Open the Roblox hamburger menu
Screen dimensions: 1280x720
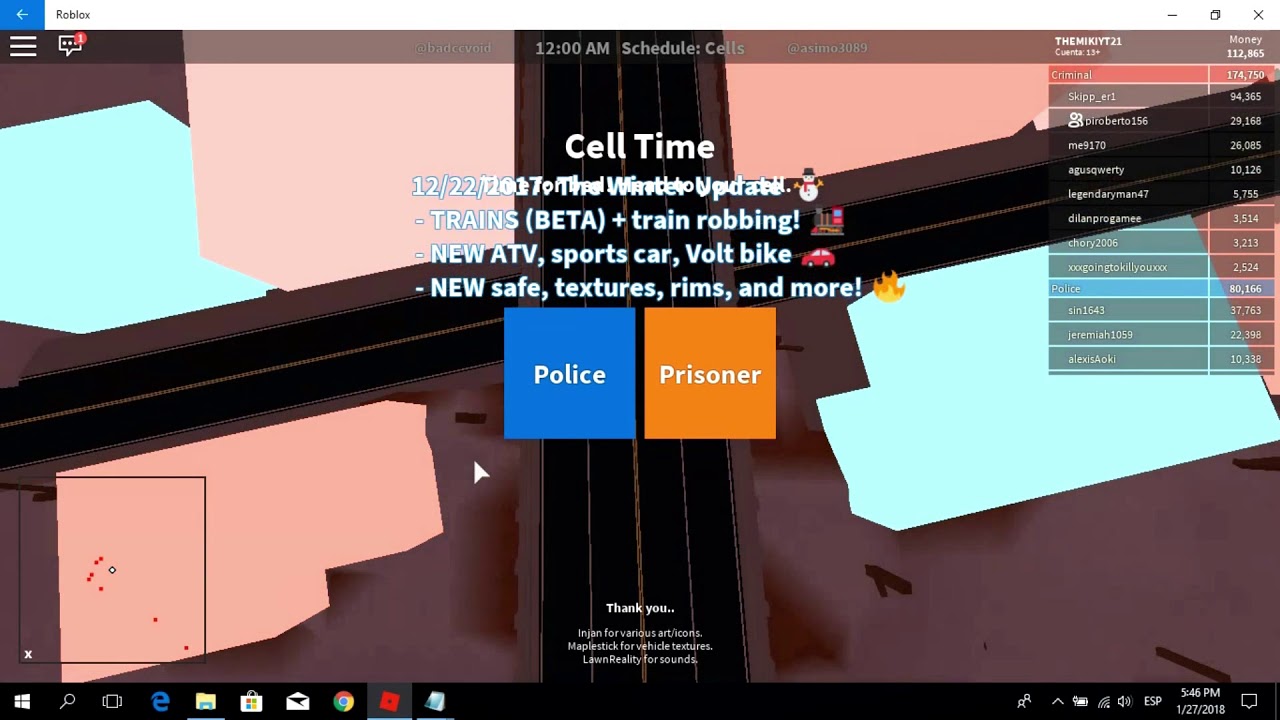coord(23,46)
